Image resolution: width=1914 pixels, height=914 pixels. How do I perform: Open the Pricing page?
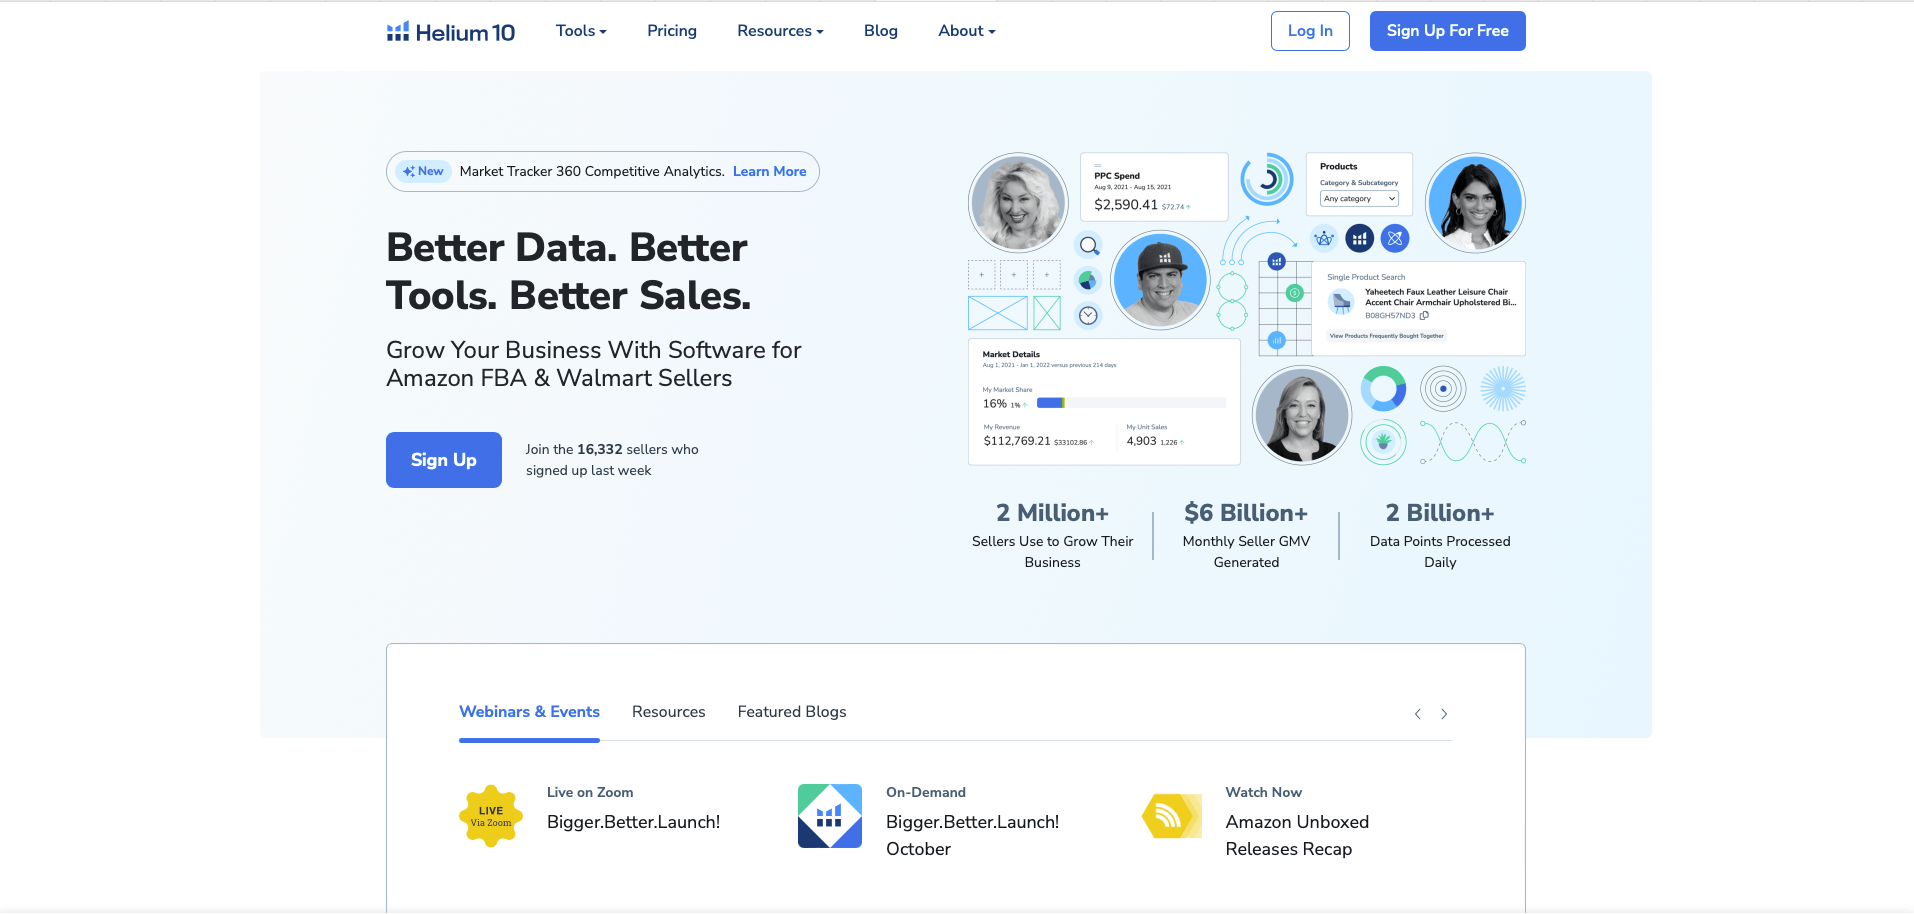(672, 31)
